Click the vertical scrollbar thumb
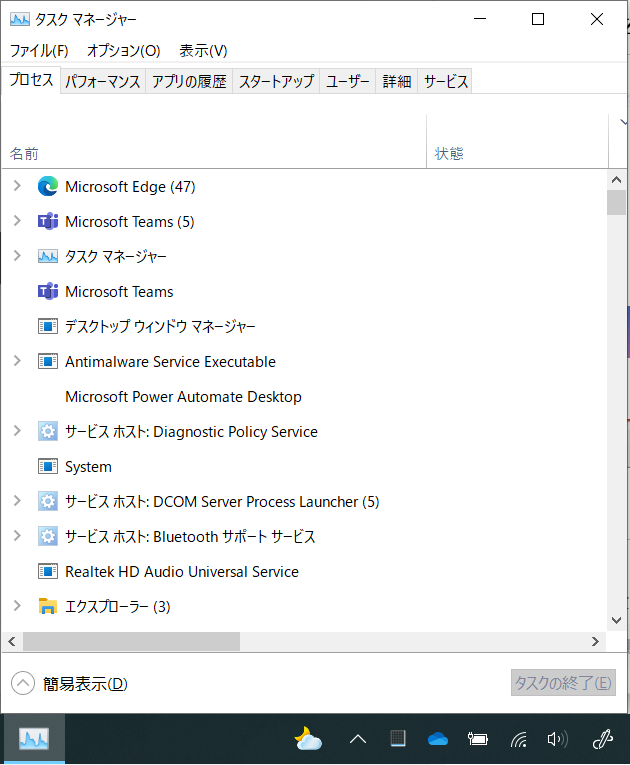630x765 pixels. 616,202
